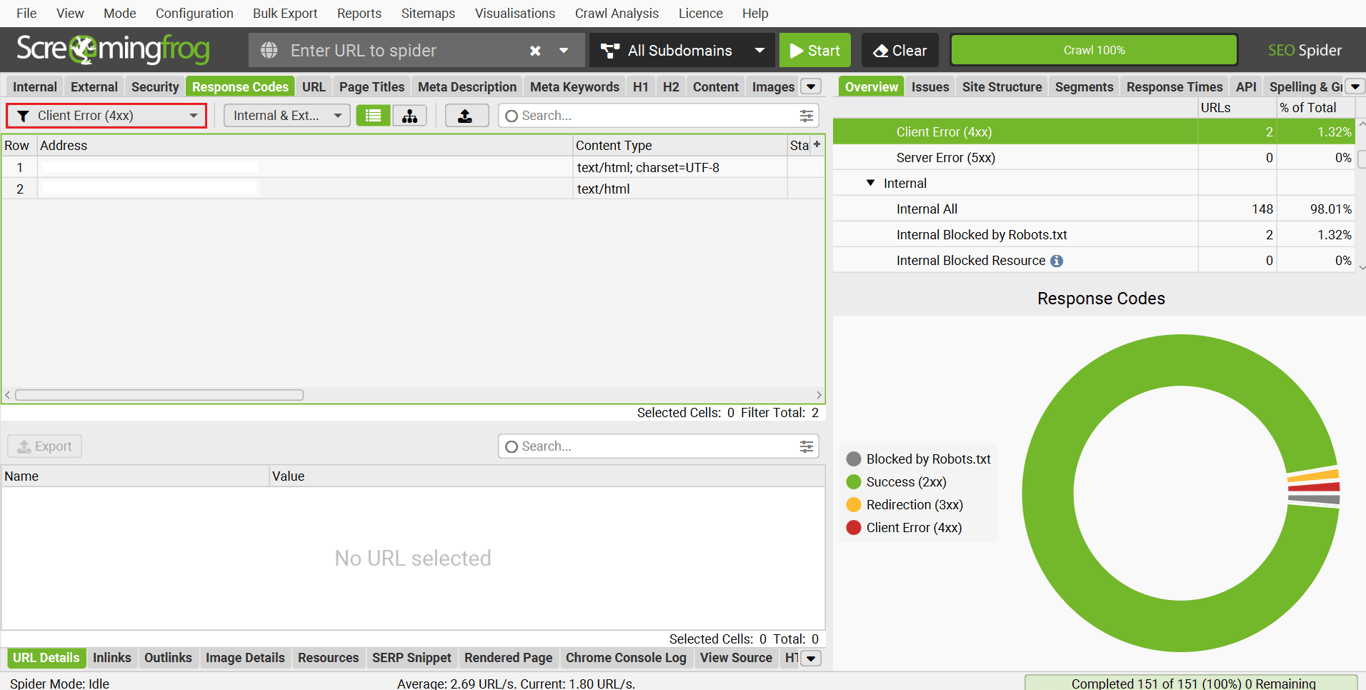The width and height of the screenshot is (1366, 690).
Task: Click the Crawl 100% progress bar
Action: (x=1093, y=49)
